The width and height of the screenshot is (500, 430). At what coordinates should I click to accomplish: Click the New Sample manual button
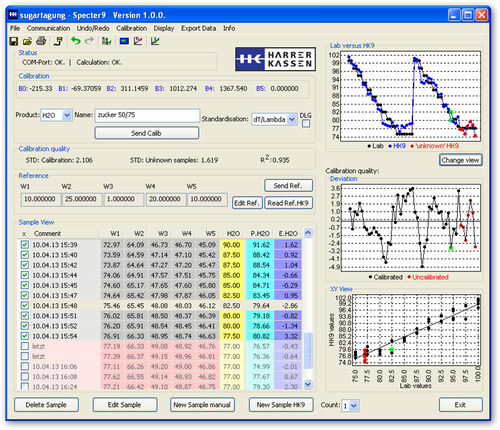point(202,405)
